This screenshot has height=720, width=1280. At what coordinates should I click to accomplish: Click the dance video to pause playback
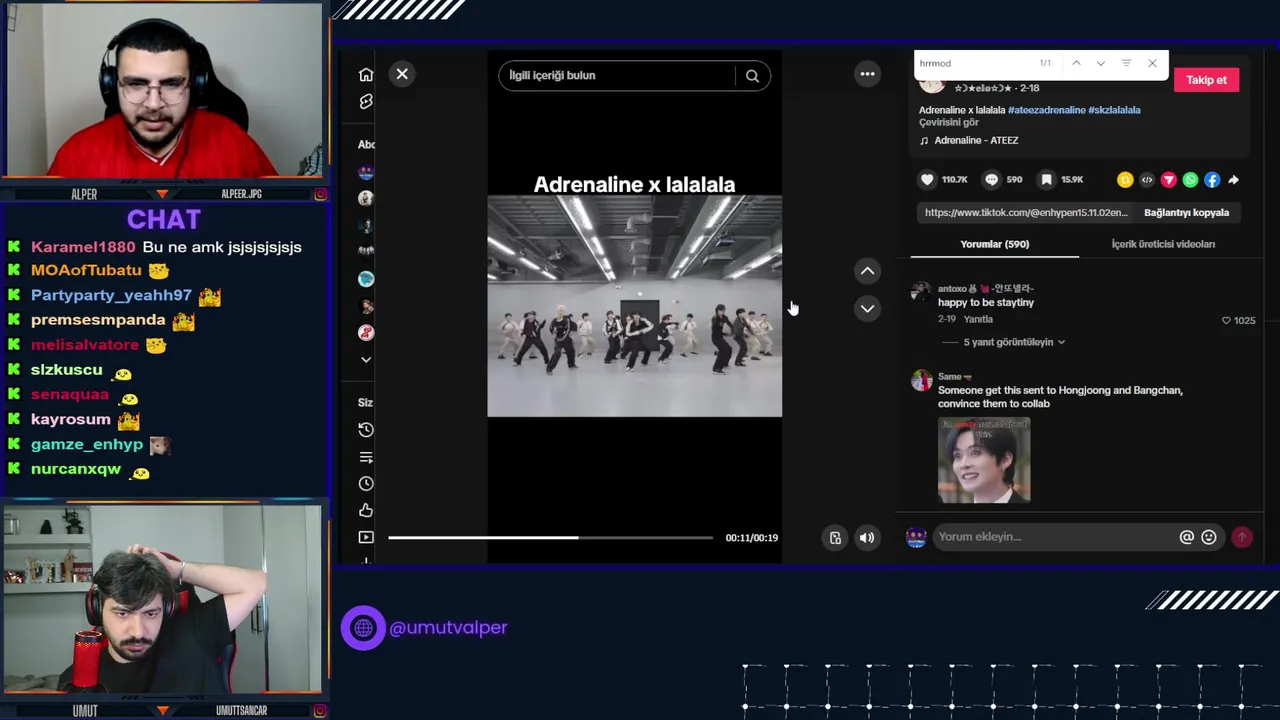click(x=634, y=306)
